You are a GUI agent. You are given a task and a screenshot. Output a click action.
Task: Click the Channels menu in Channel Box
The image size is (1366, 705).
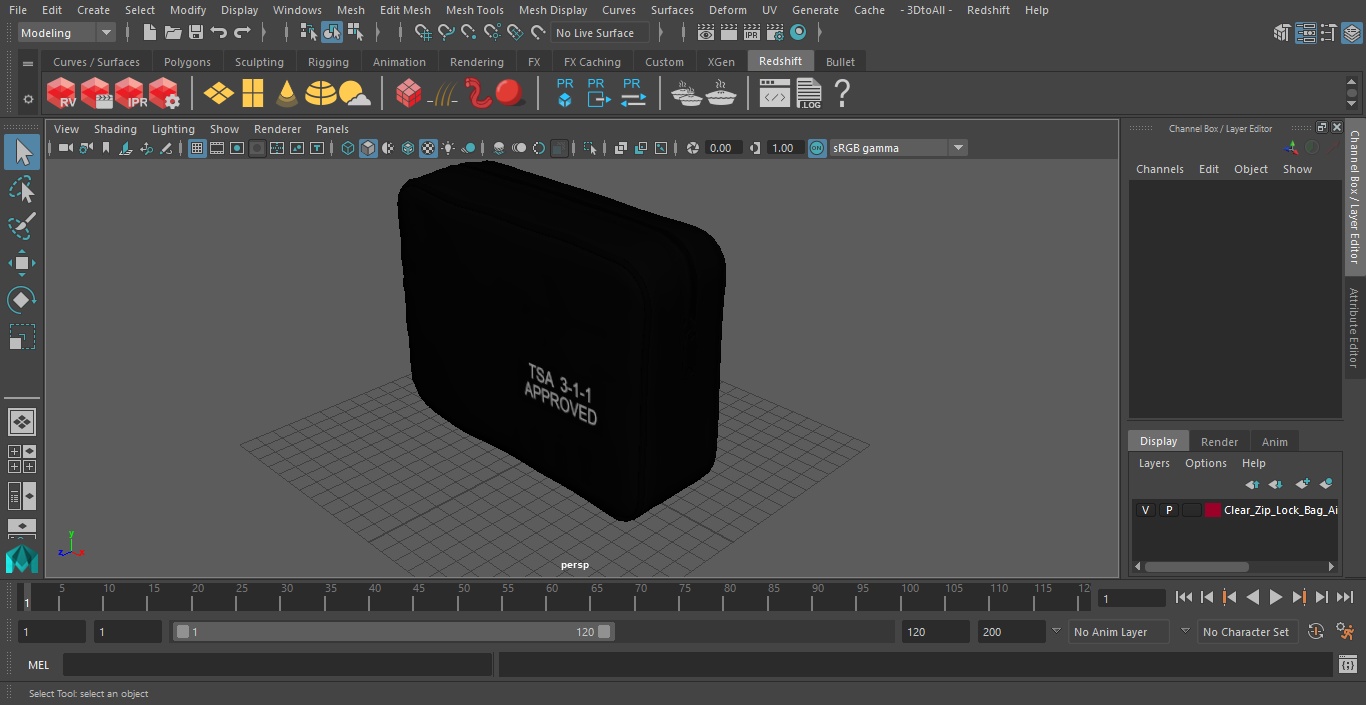click(x=1159, y=169)
